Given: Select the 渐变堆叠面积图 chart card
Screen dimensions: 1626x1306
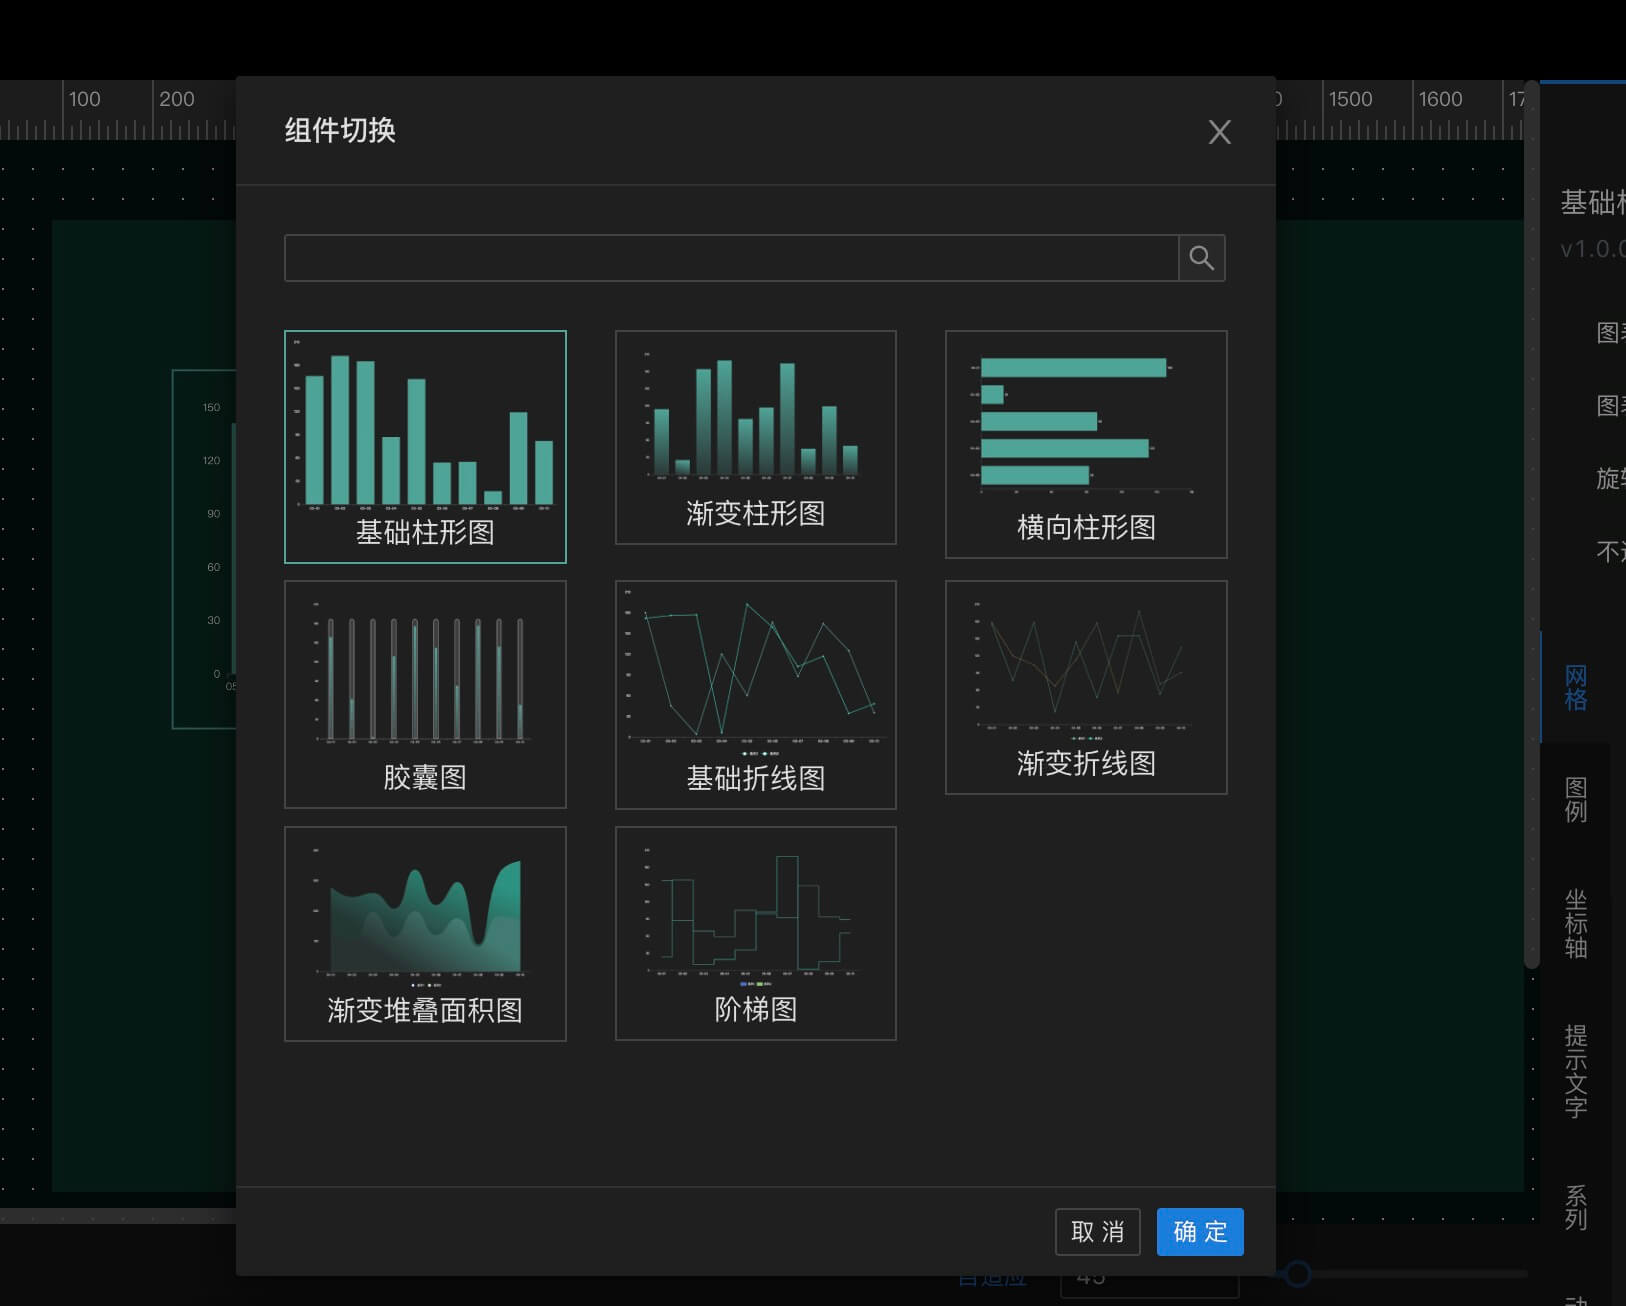Looking at the screenshot, I should pos(425,934).
